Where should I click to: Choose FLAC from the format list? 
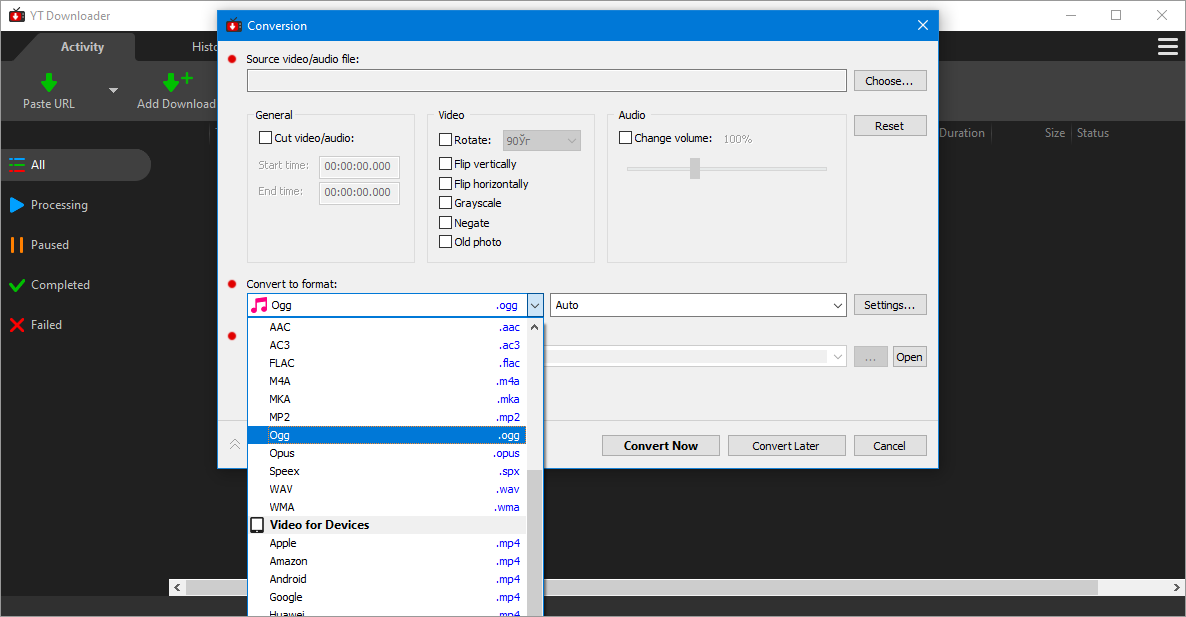(282, 363)
